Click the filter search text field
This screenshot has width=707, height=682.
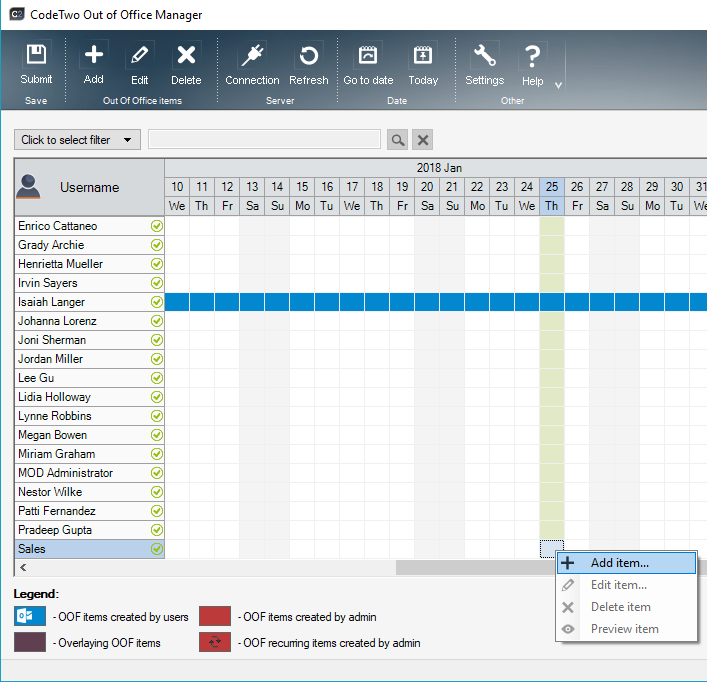coord(264,139)
